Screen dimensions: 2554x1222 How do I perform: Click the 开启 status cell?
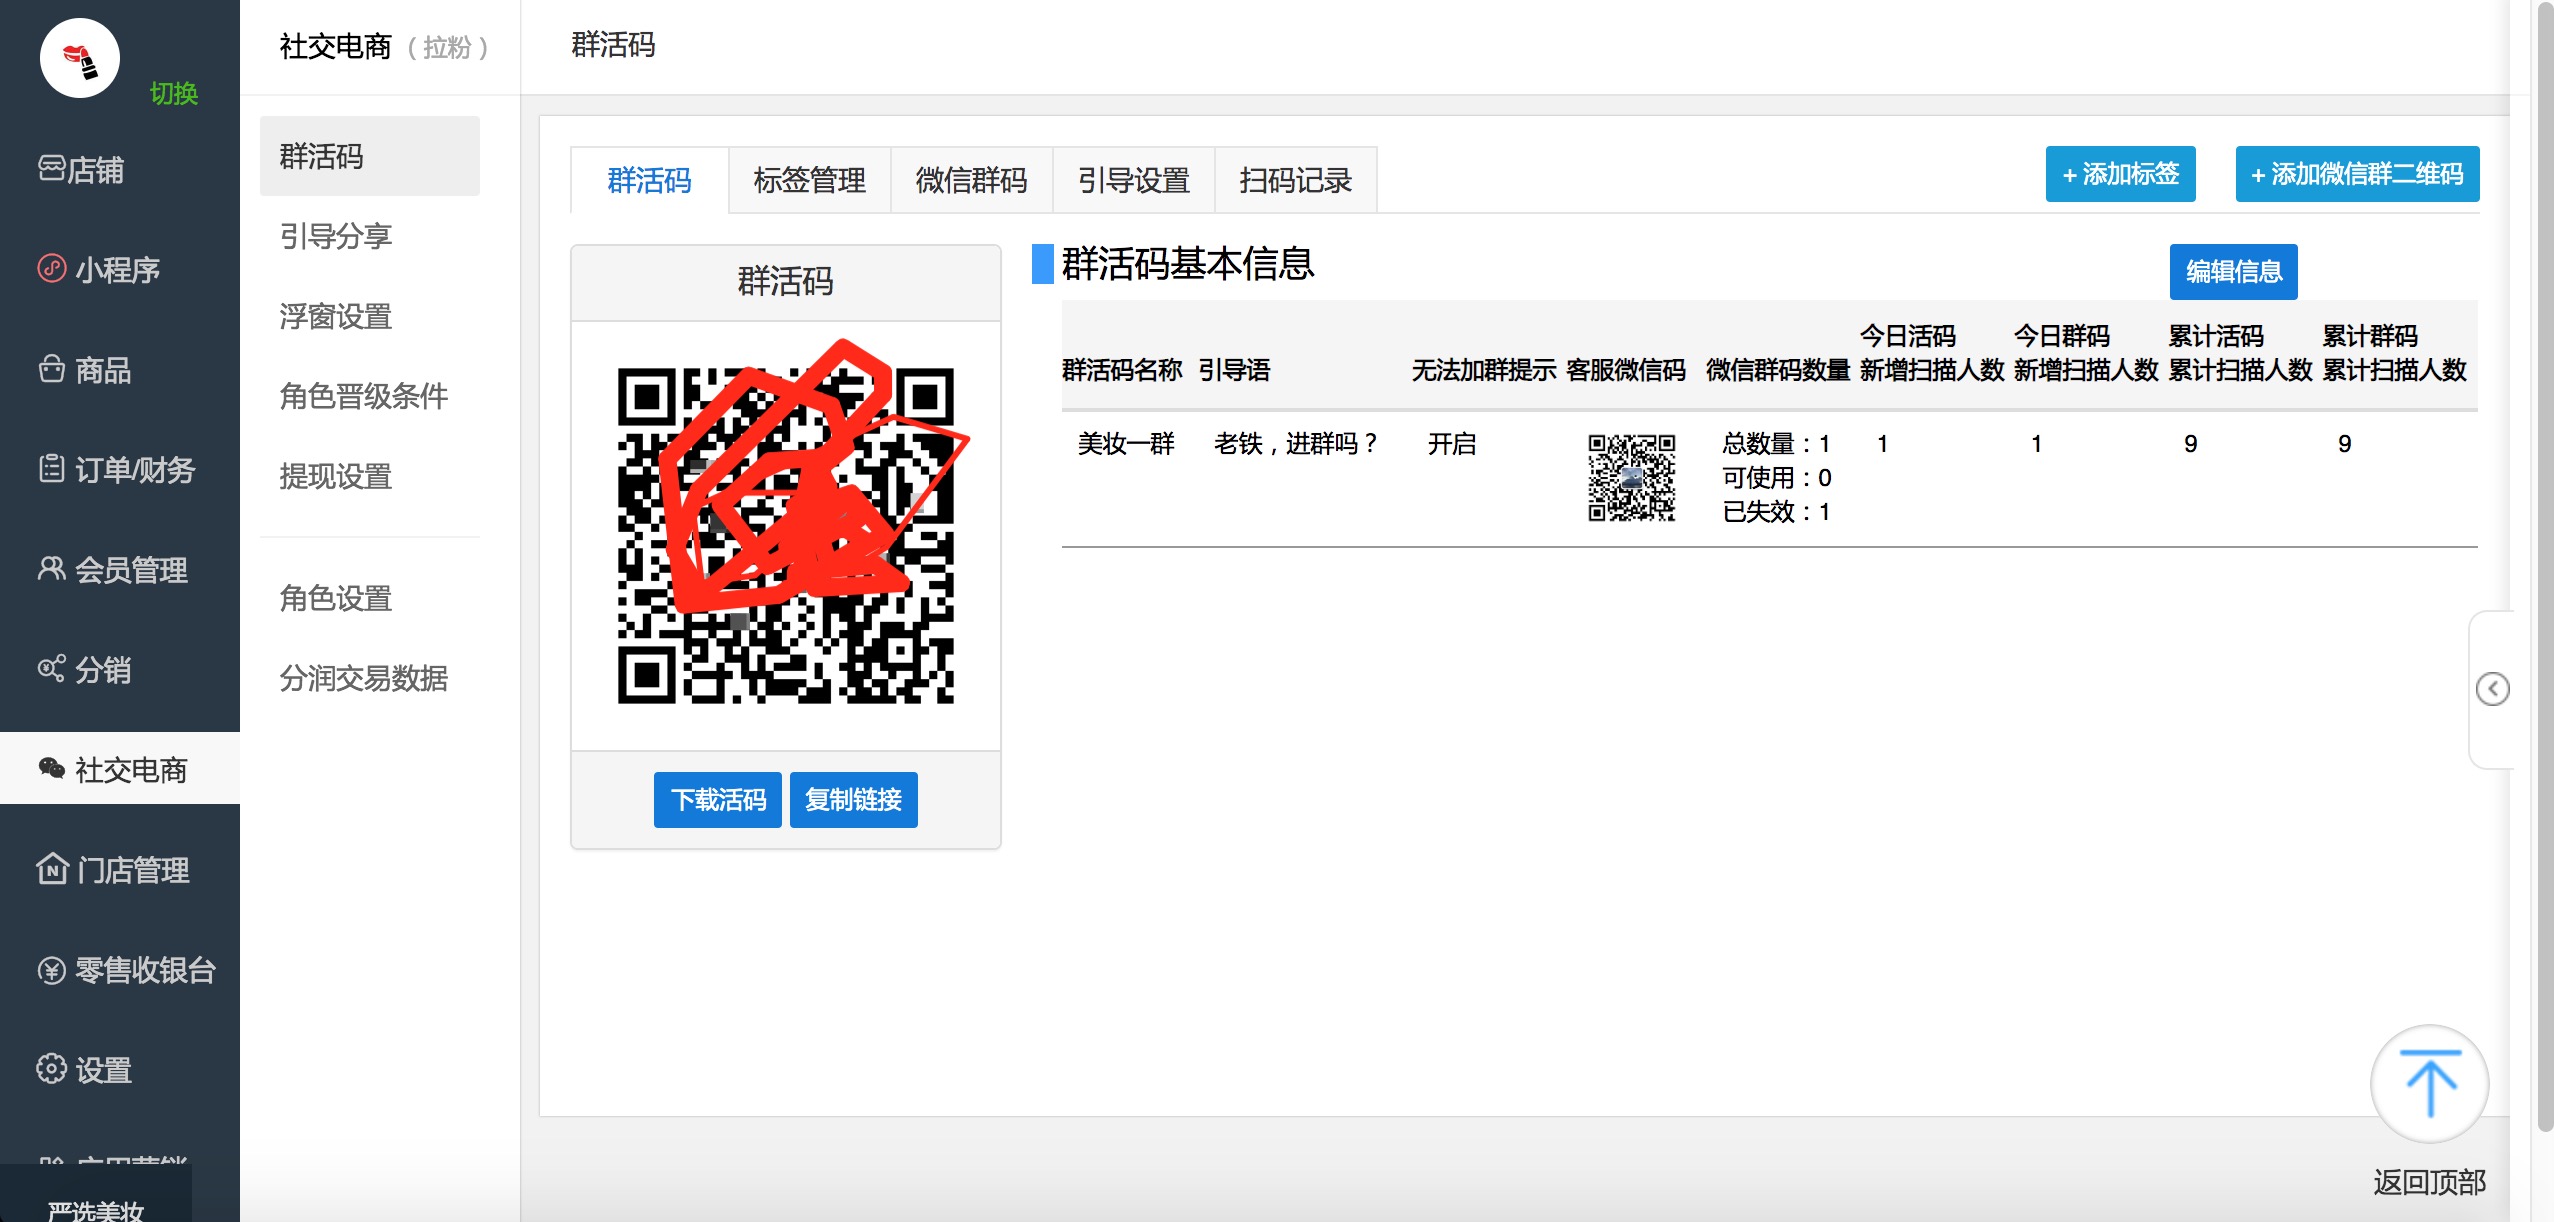click(1452, 443)
